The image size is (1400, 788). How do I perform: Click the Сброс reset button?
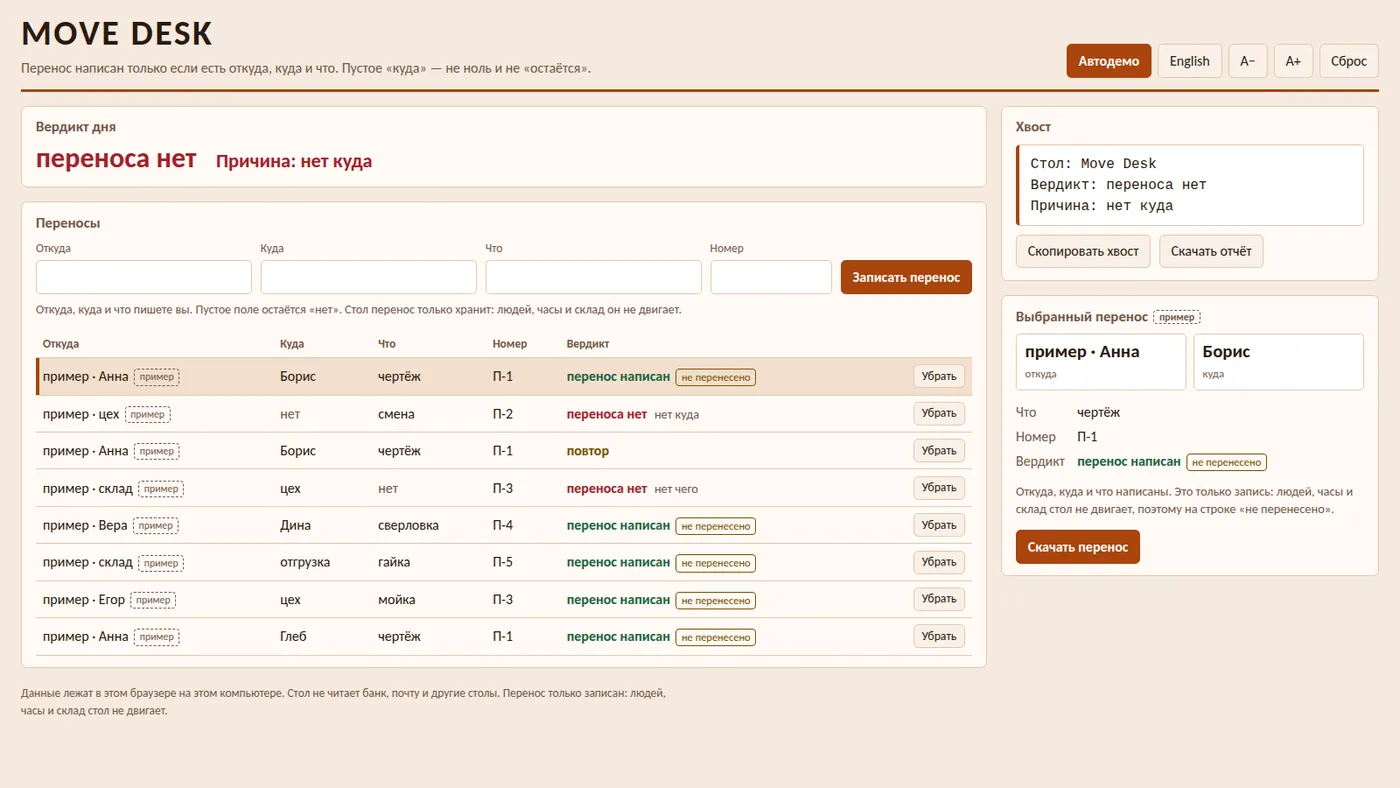tap(1349, 61)
